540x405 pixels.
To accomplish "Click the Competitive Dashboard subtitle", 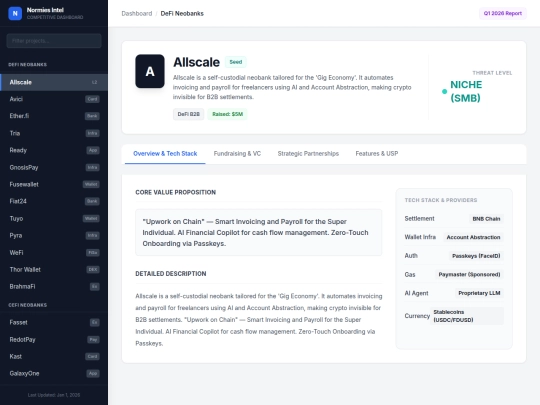I will pyautogui.click(x=55, y=17).
